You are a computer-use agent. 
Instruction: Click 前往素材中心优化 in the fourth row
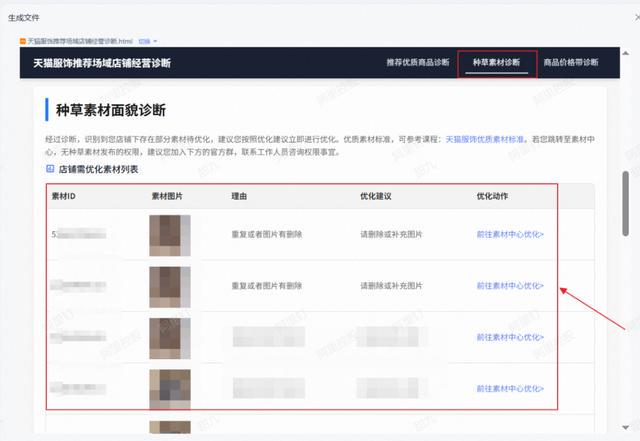pyautogui.click(x=510, y=388)
